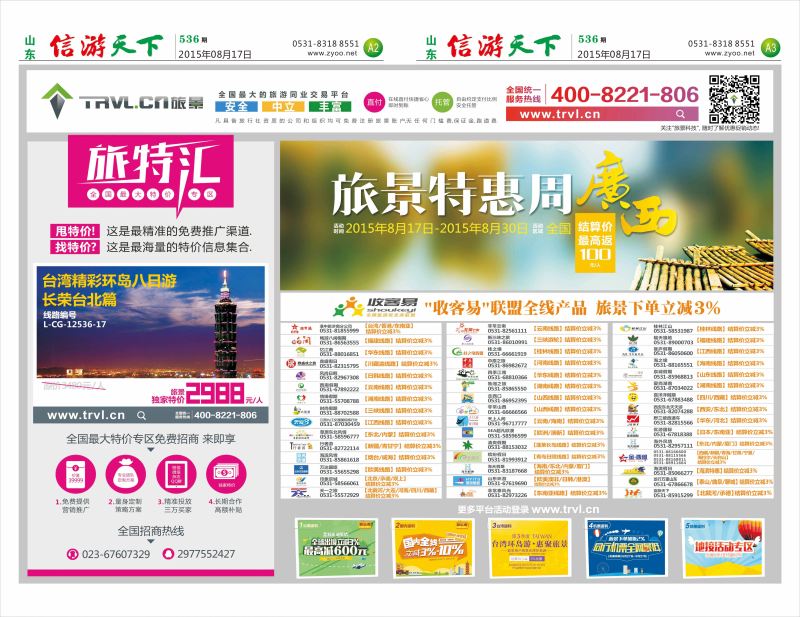Viewport: 800px width, 617px height.
Task: Click 400-8221-806 in the grey ad bar
Action: tap(225, 415)
